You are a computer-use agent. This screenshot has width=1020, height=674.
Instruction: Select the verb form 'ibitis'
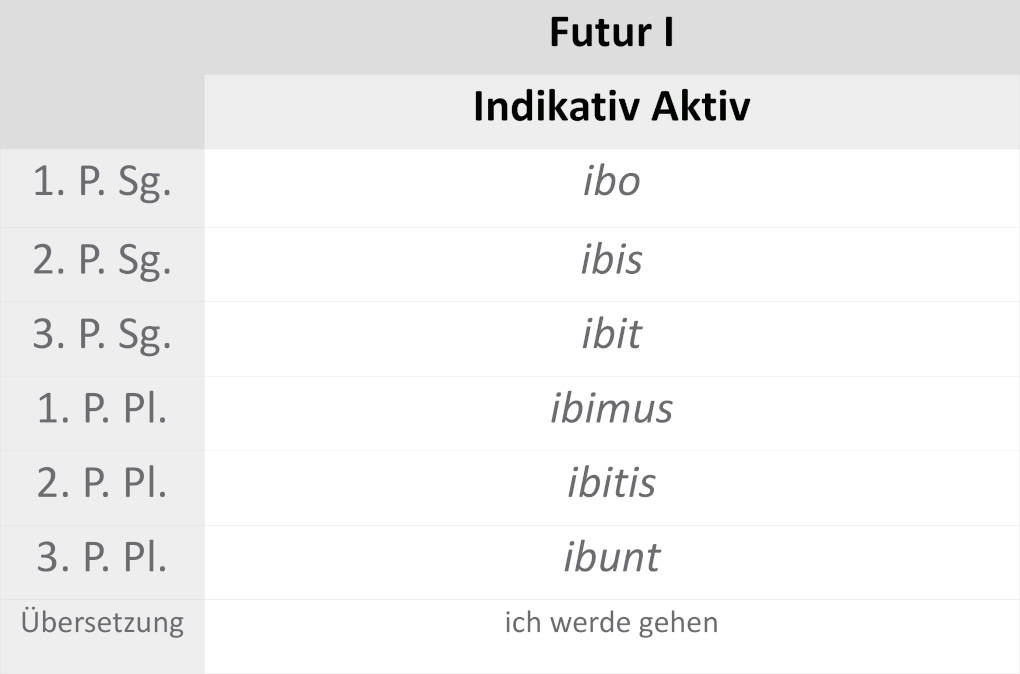click(x=611, y=484)
